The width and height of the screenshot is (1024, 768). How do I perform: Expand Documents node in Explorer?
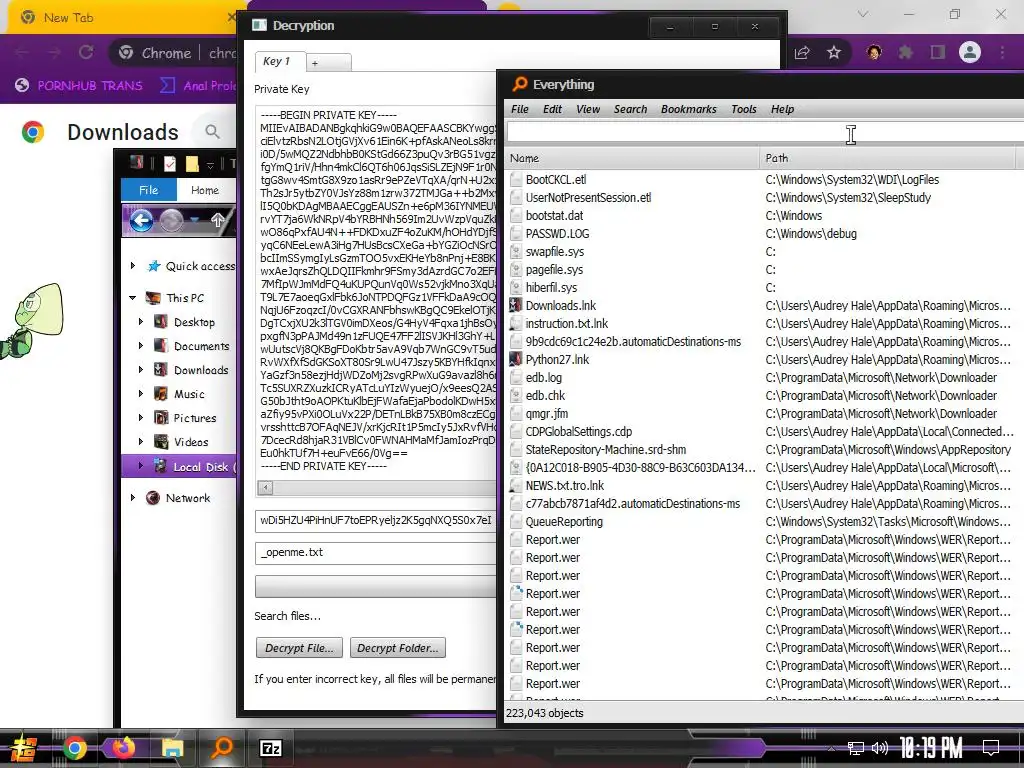[x=140, y=346]
